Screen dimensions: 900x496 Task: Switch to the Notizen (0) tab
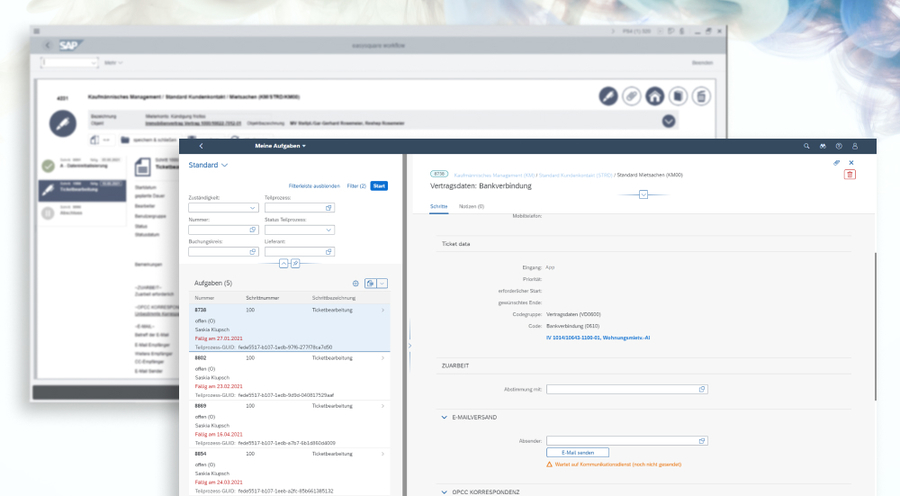(x=471, y=206)
